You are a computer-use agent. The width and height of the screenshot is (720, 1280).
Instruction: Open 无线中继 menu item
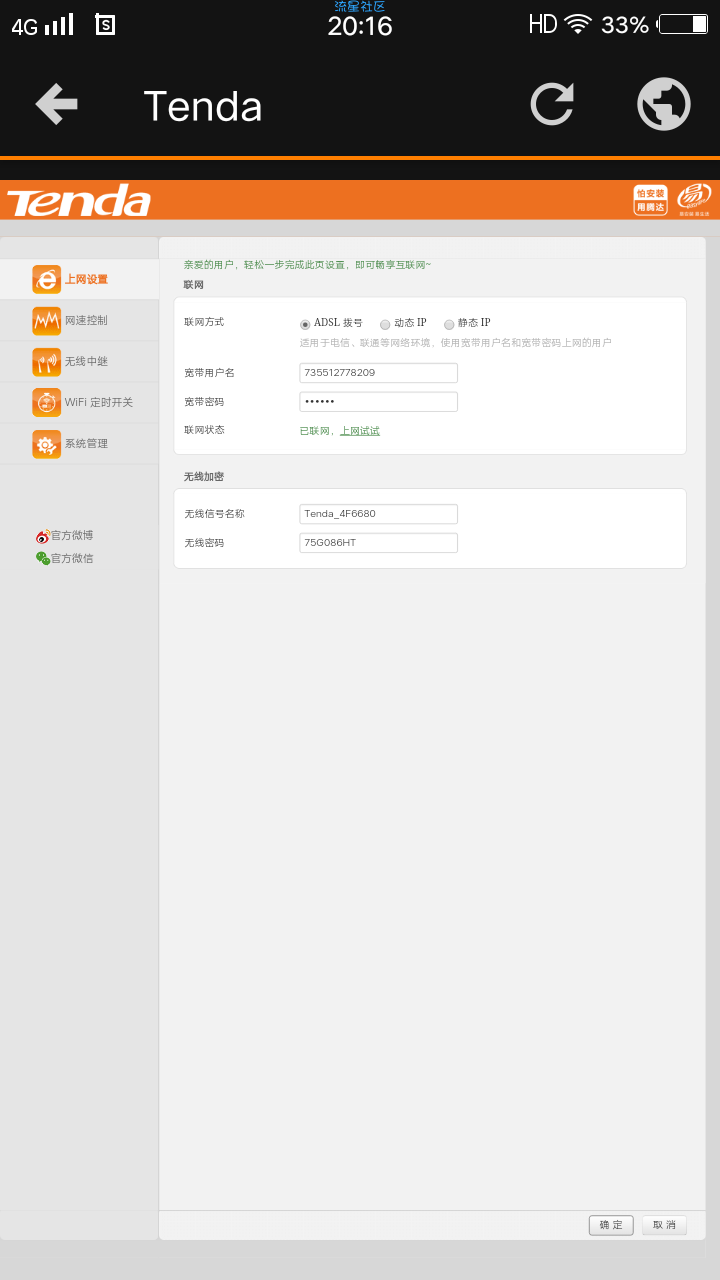79,361
